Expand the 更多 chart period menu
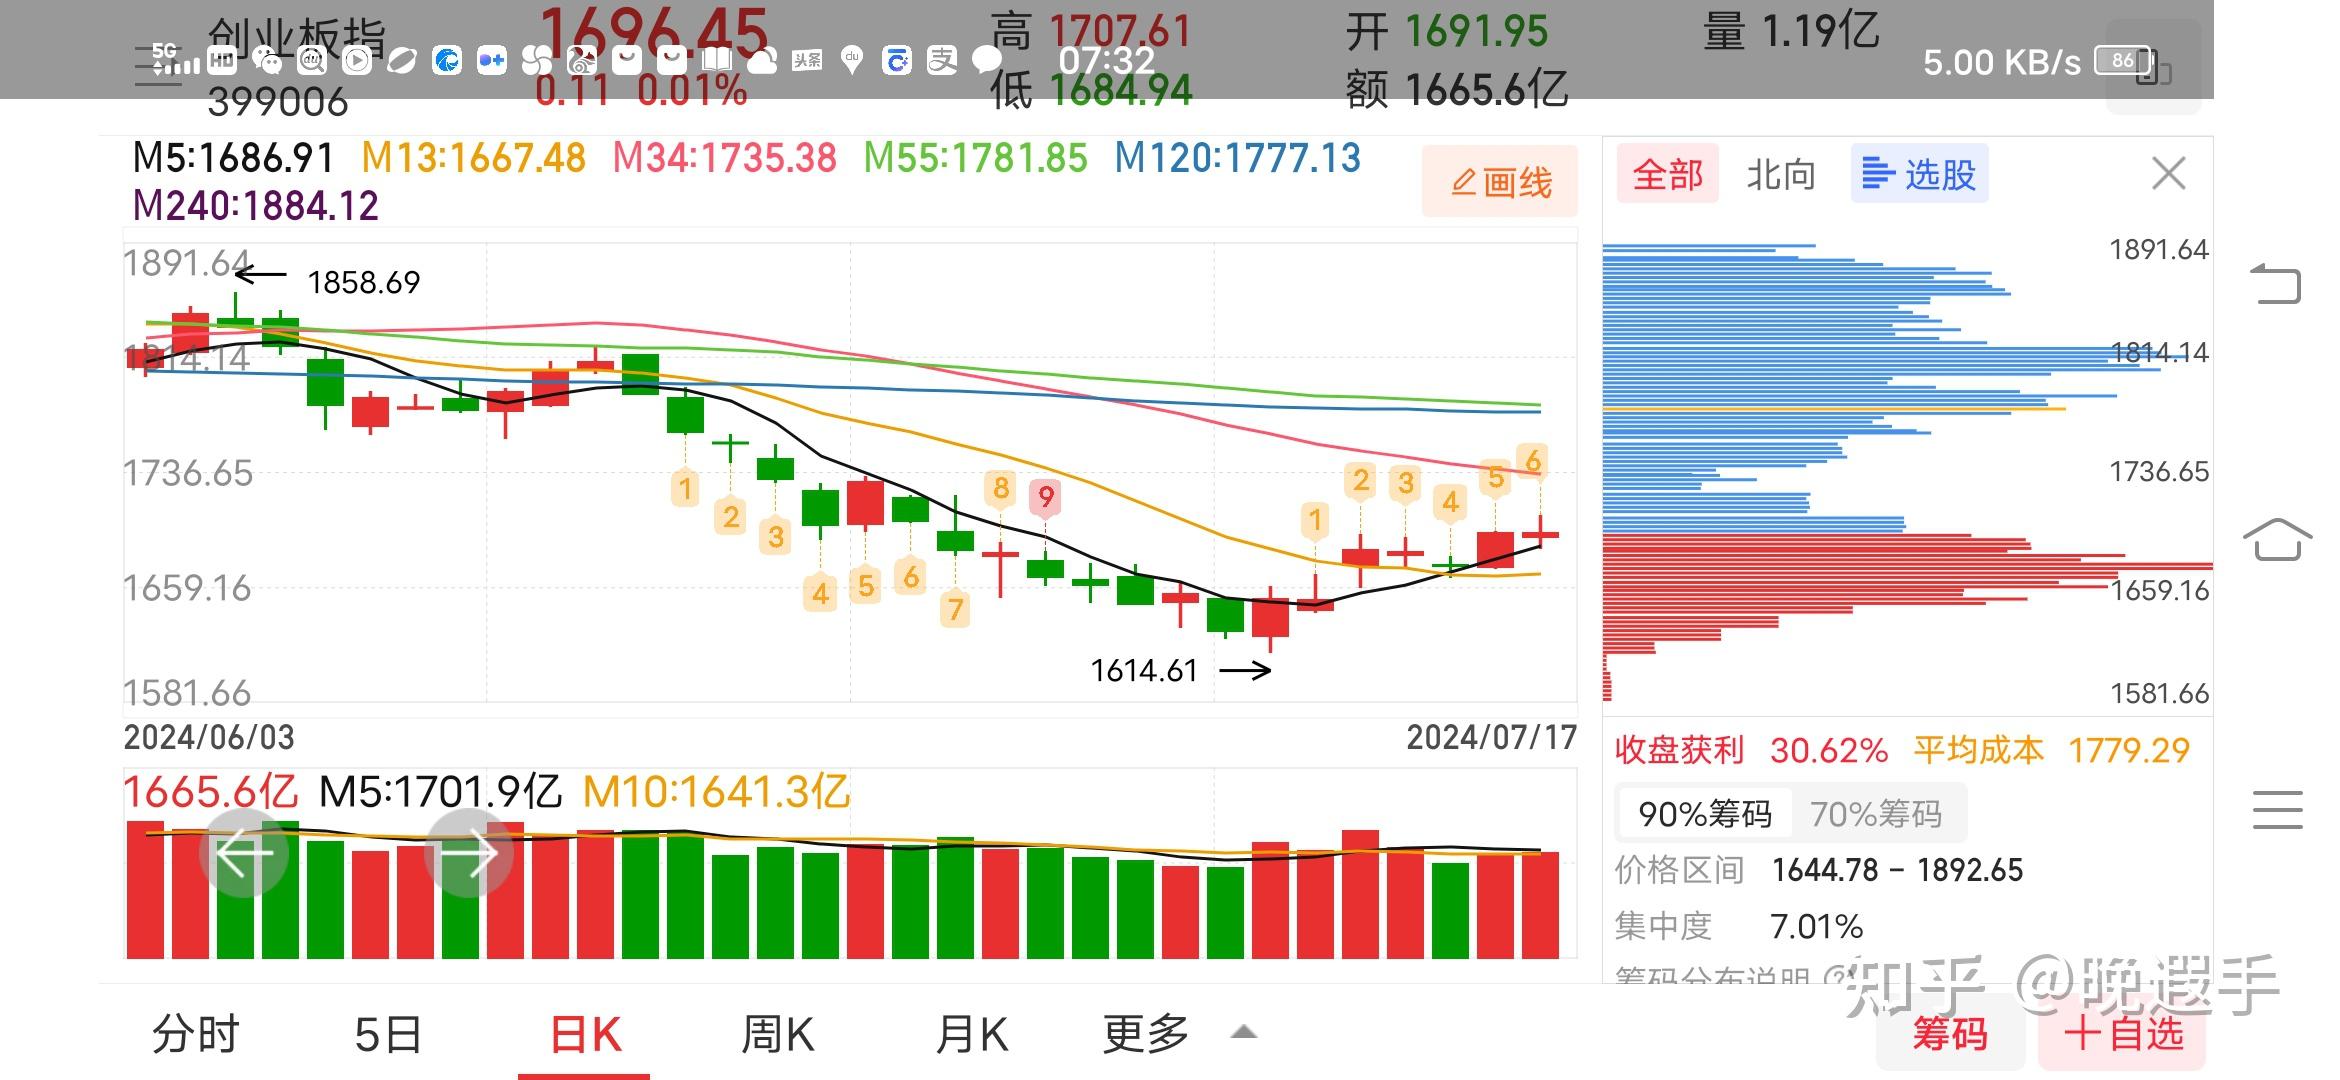Viewport: 2340px width, 1080px height. pos(1178,1035)
